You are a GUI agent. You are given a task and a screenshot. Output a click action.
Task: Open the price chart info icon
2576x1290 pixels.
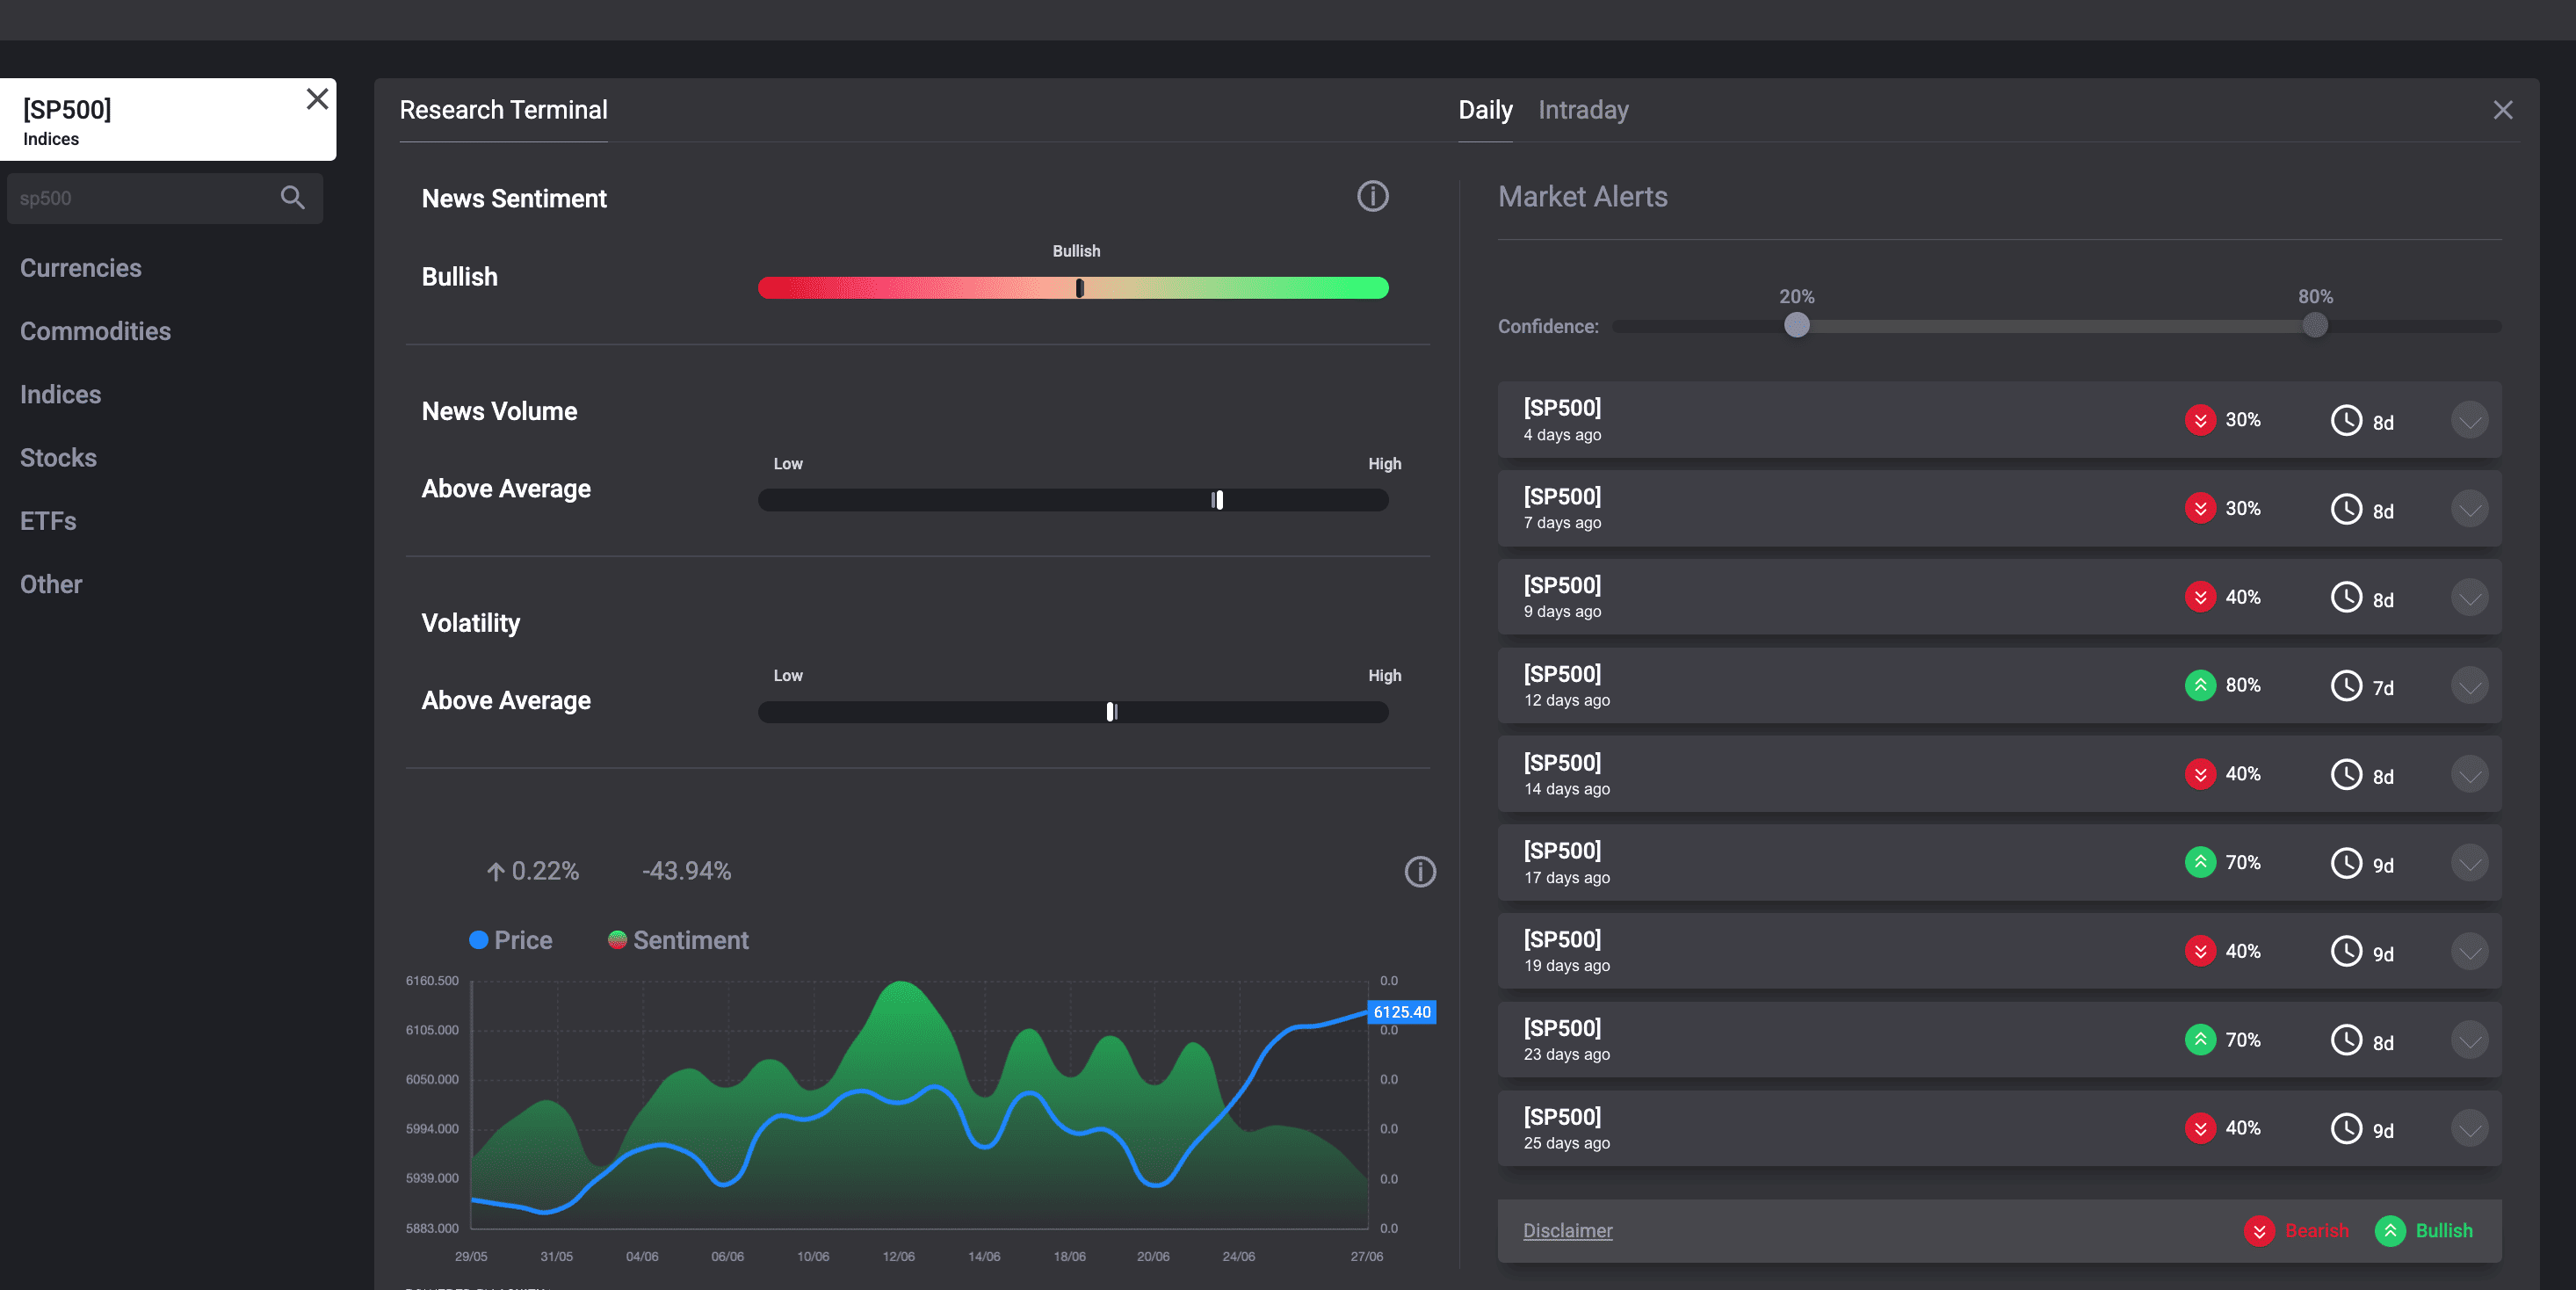(1420, 872)
